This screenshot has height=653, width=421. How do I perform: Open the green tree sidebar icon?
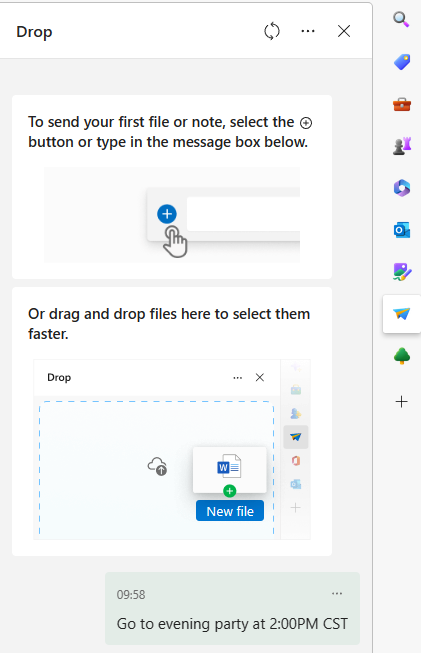[402, 356]
